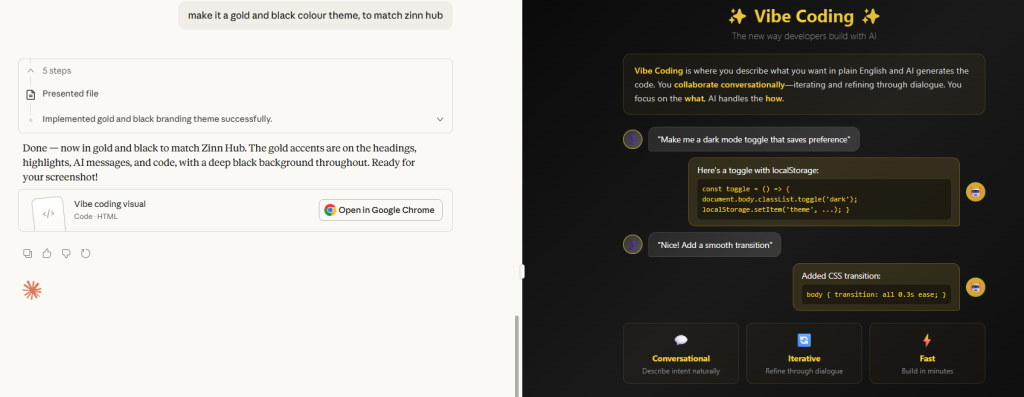Give thumbs up to the response
1024x397 pixels.
point(46,253)
